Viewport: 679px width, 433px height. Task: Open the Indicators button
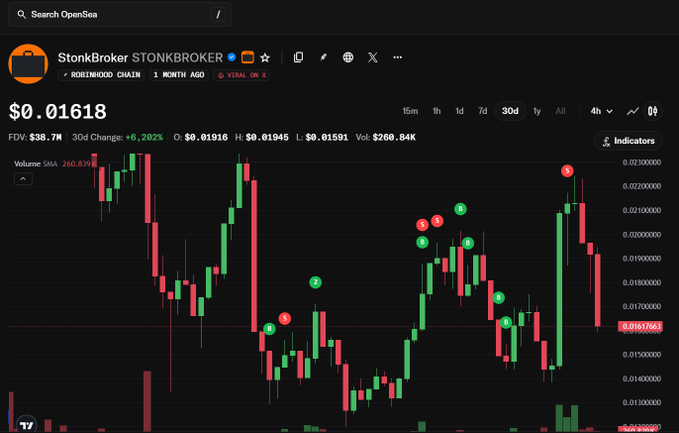[x=628, y=141]
